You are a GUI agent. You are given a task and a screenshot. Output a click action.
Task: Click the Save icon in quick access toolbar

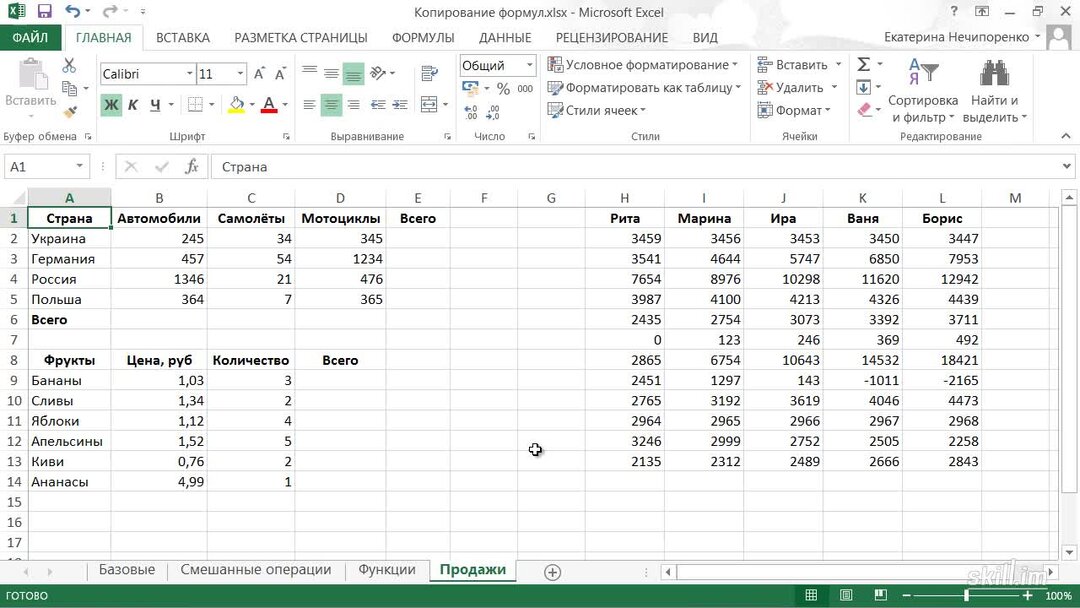tap(44, 11)
